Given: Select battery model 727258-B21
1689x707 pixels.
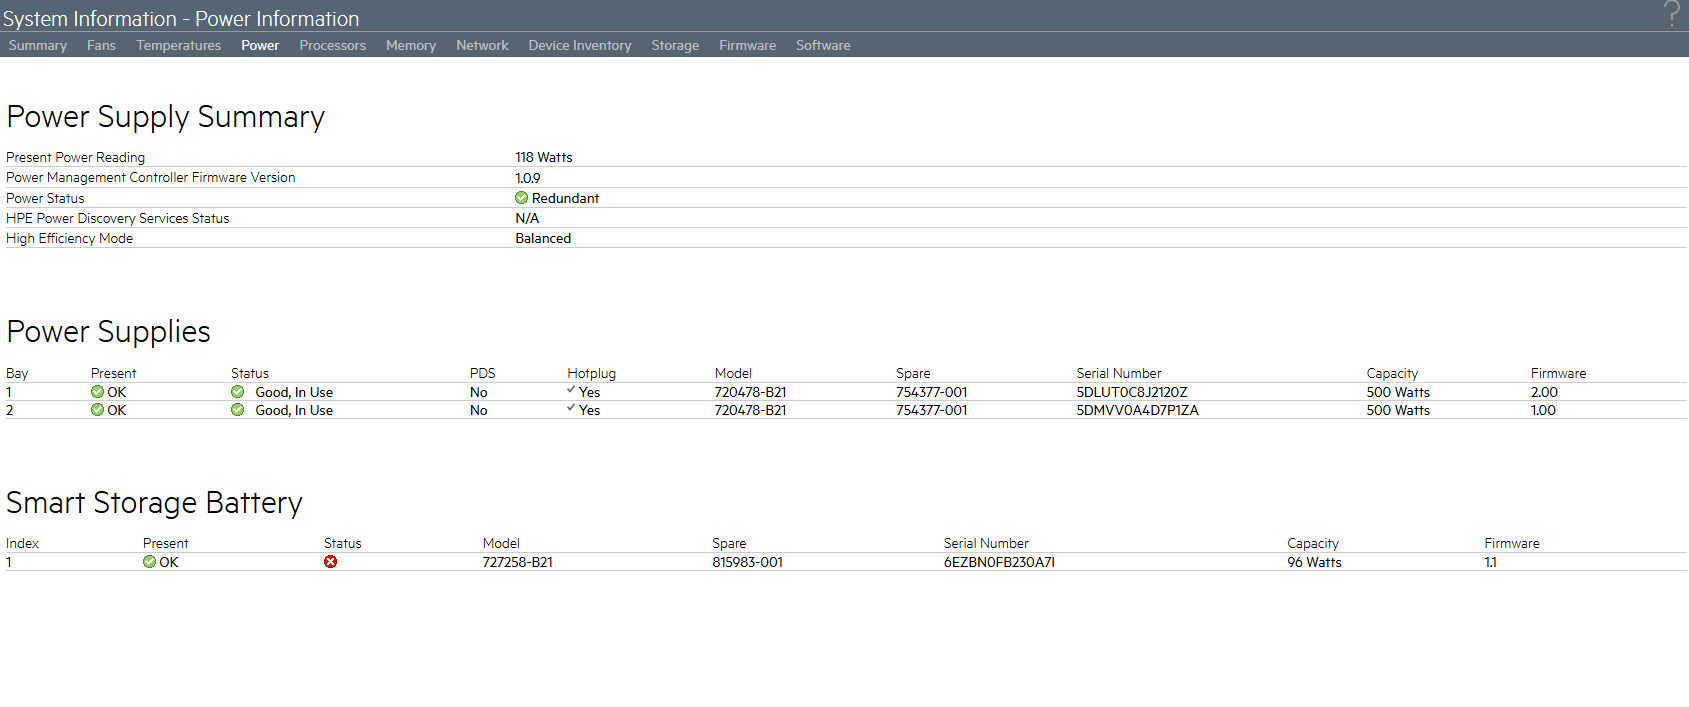Looking at the screenshot, I should pos(518,562).
